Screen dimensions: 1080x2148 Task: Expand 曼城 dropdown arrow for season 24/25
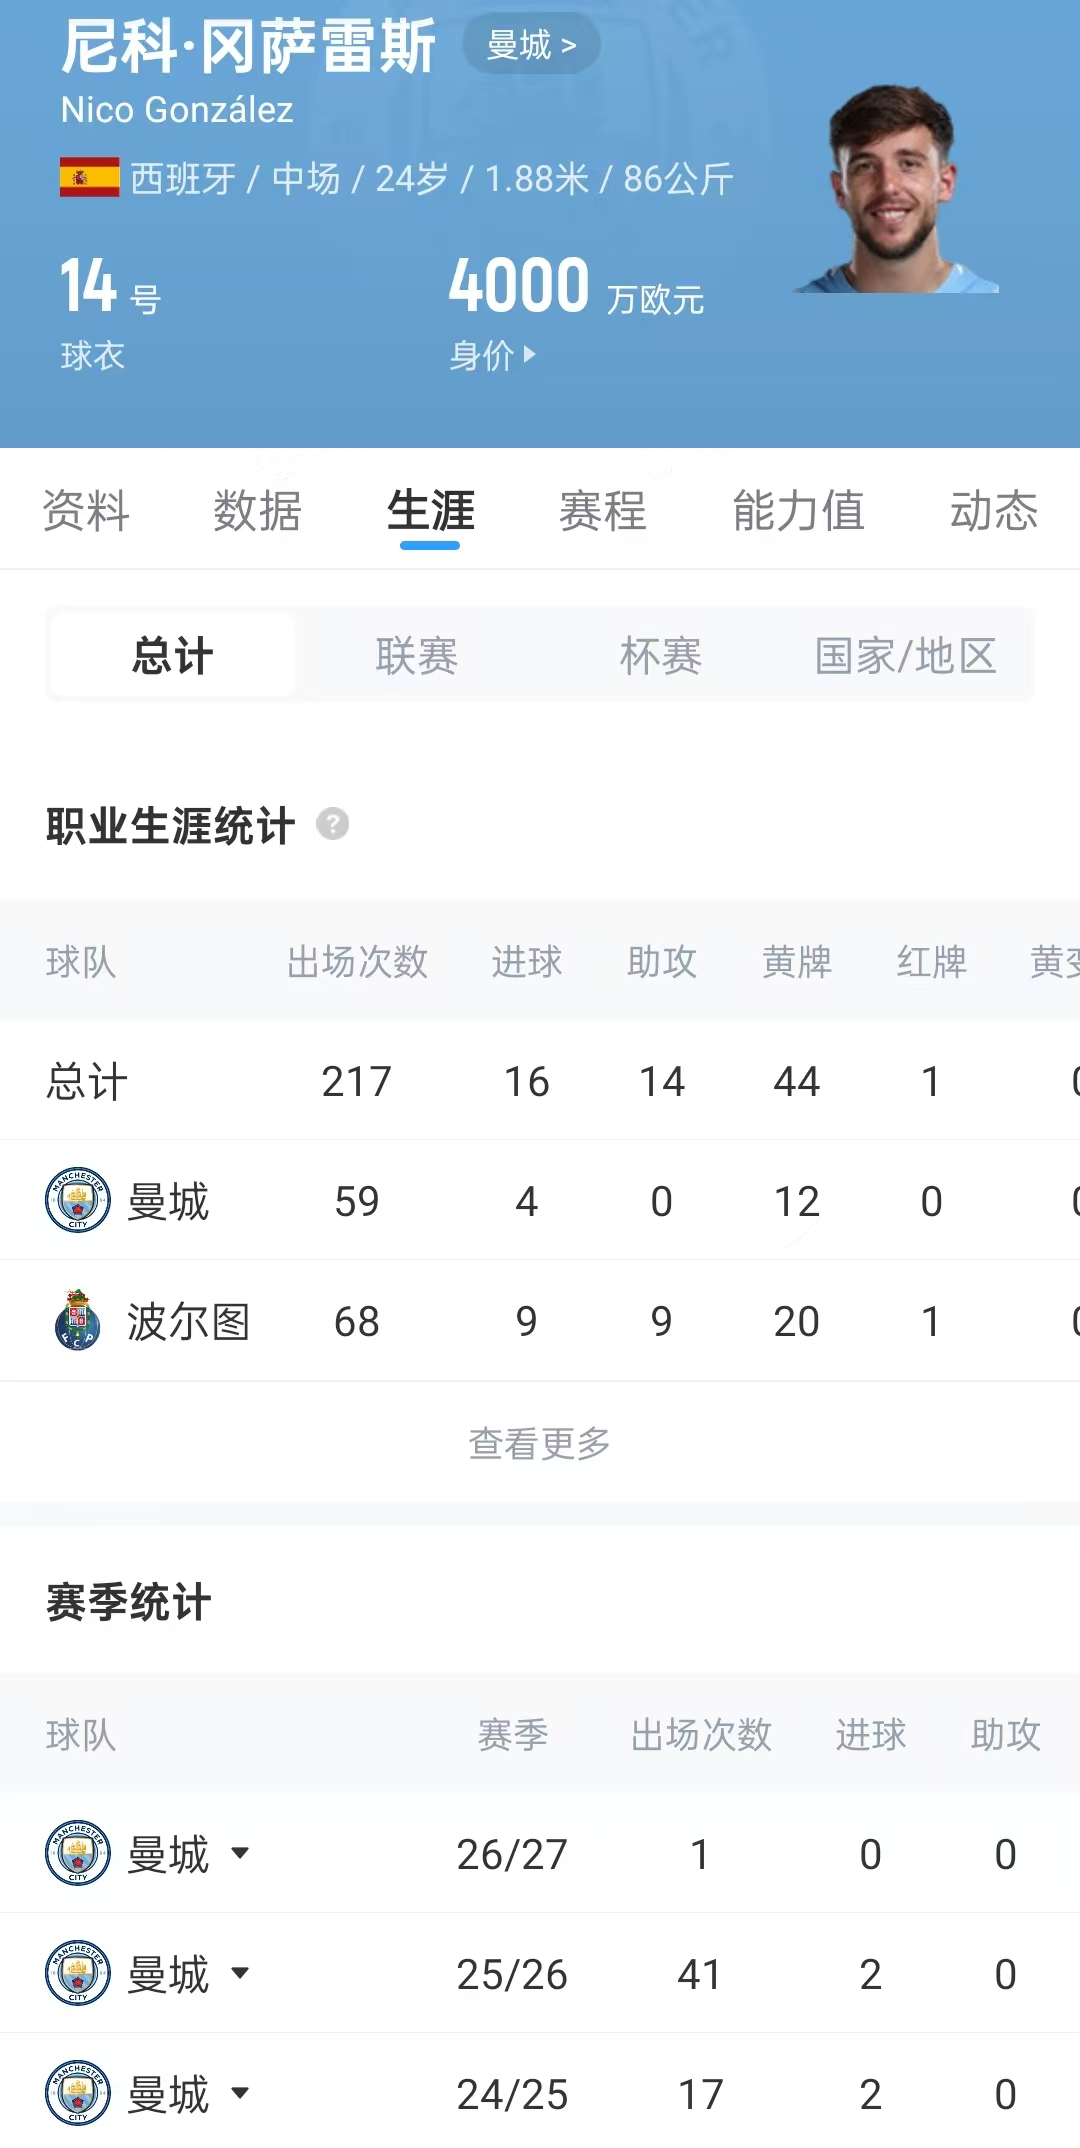click(240, 2093)
